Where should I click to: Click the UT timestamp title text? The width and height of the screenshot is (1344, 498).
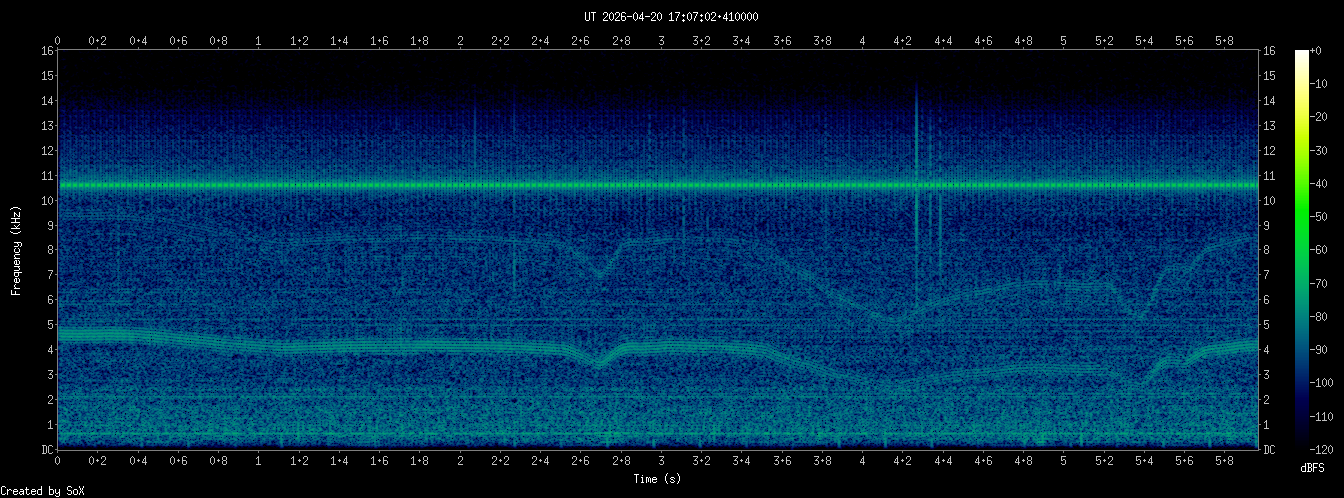tap(671, 17)
